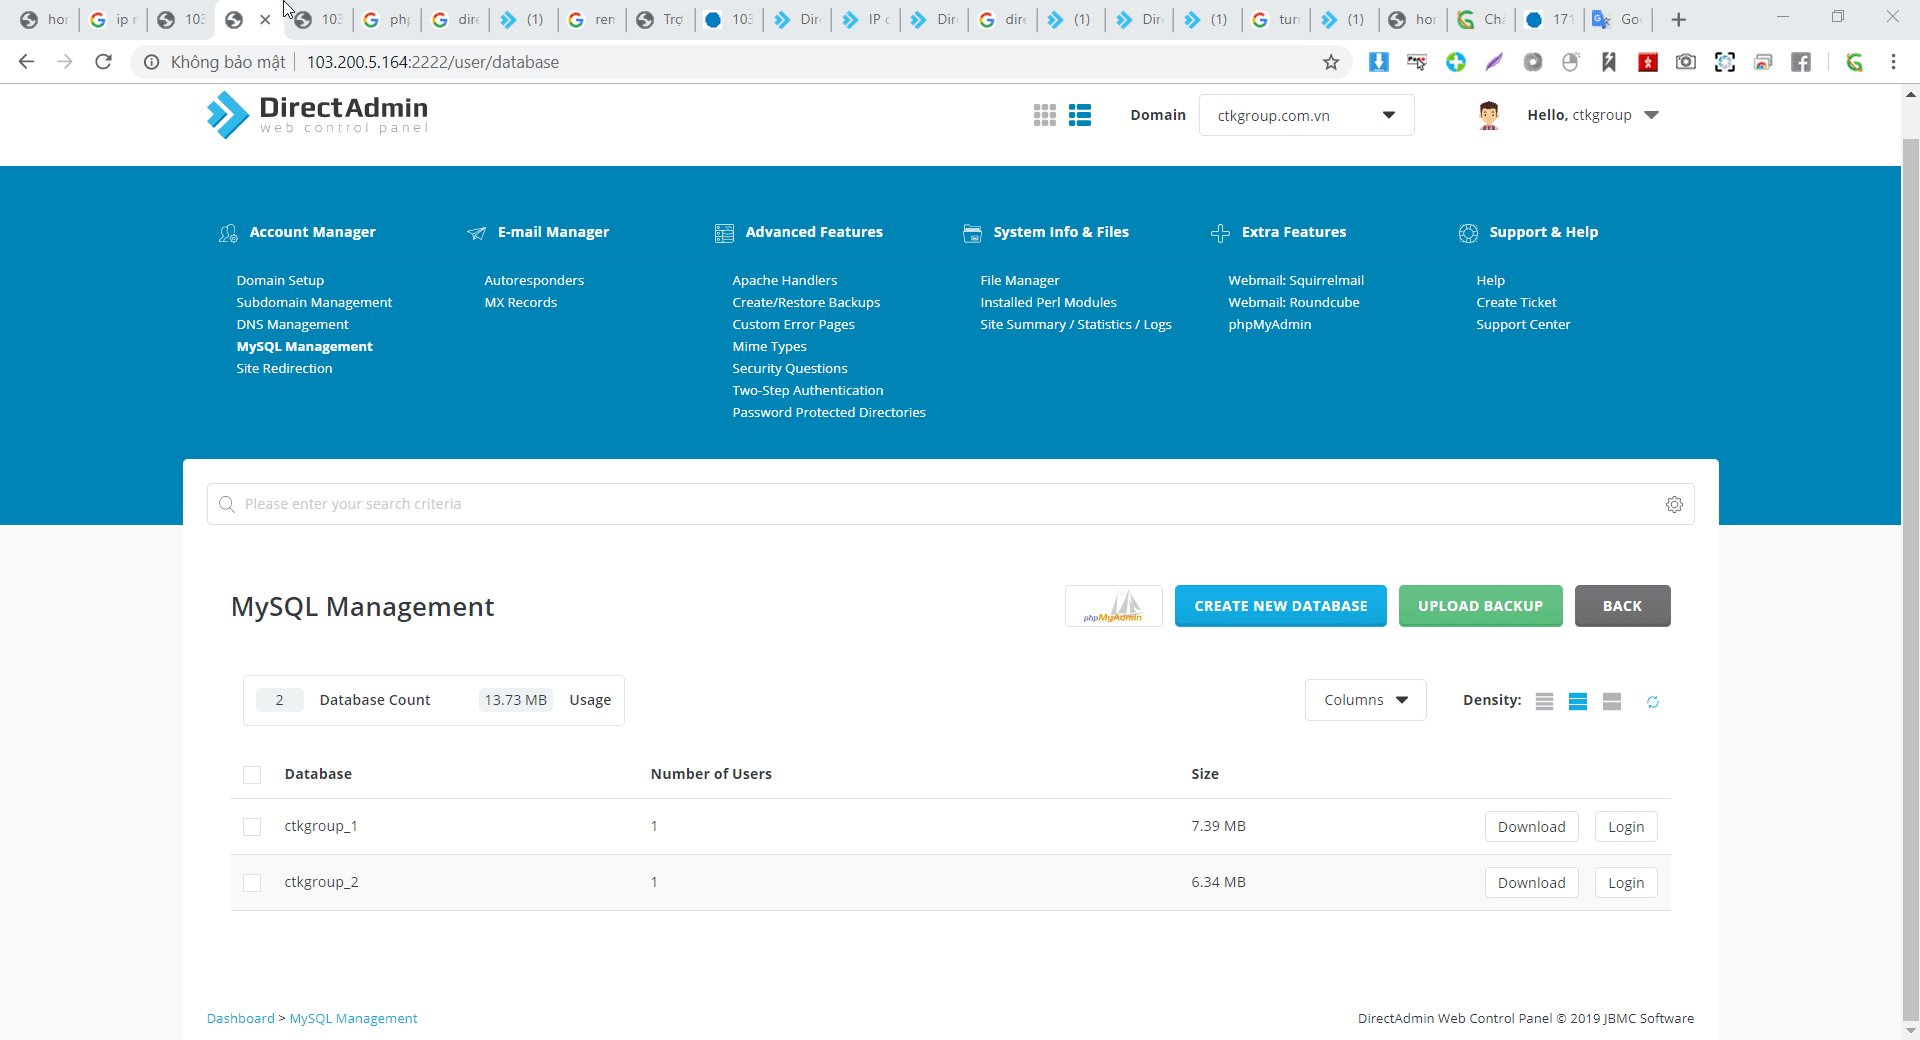This screenshot has width=1920, height=1040.
Task: Open File Manager menu item
Action: pyautogui.click(x=1019, y=281)
